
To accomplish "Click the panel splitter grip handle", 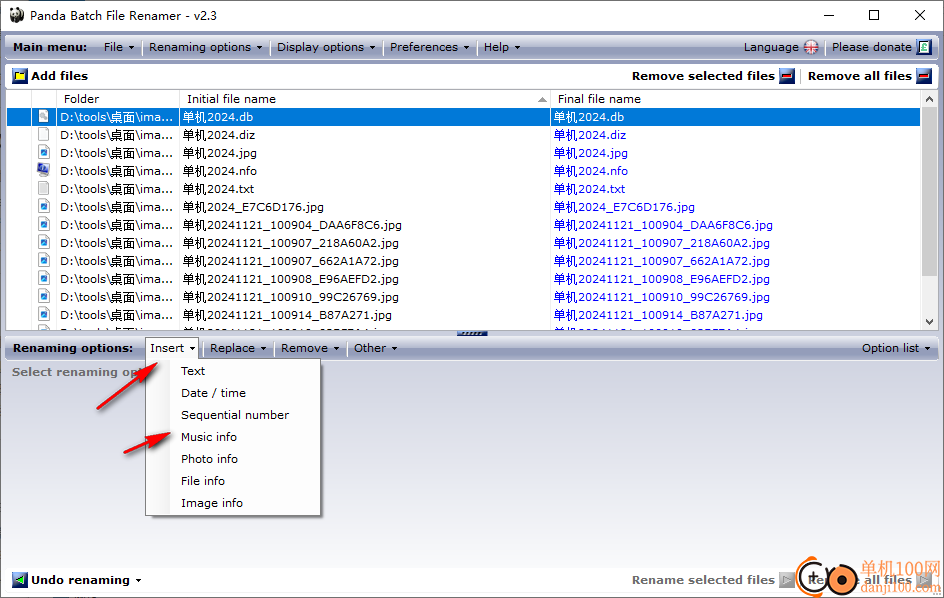I will pos(472,333).
